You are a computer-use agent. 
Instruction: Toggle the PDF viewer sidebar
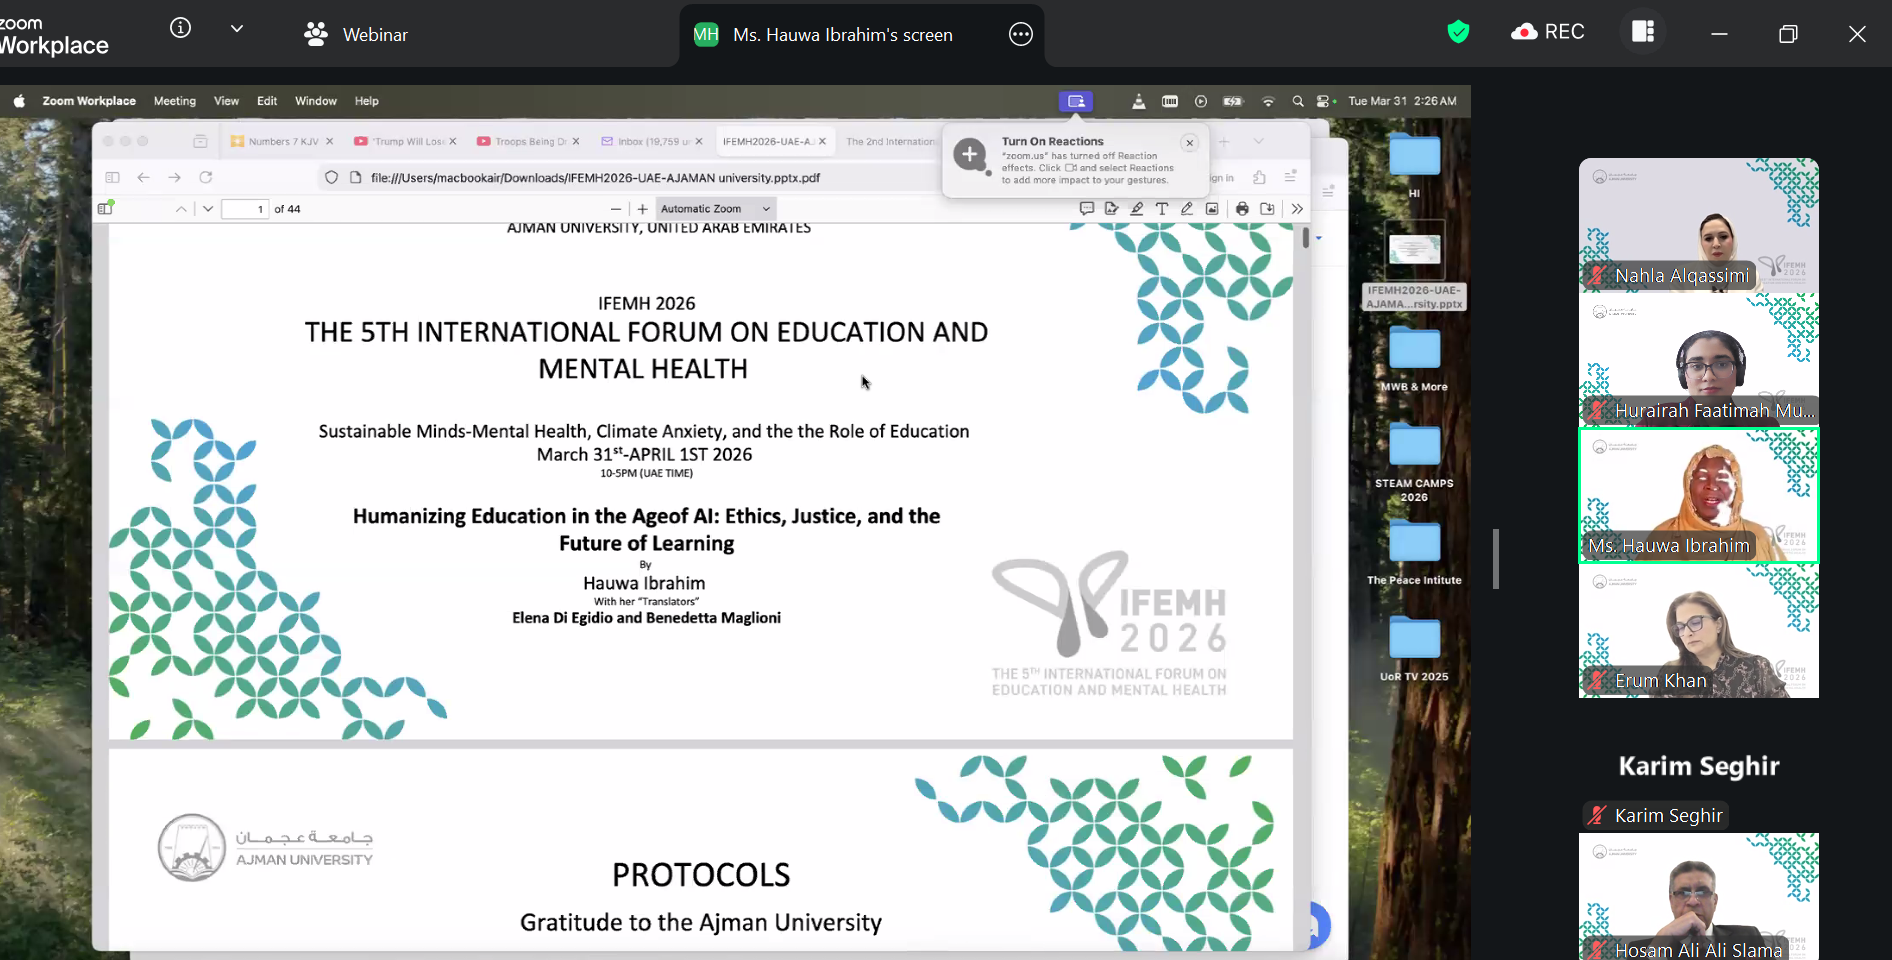coord(105,208)
